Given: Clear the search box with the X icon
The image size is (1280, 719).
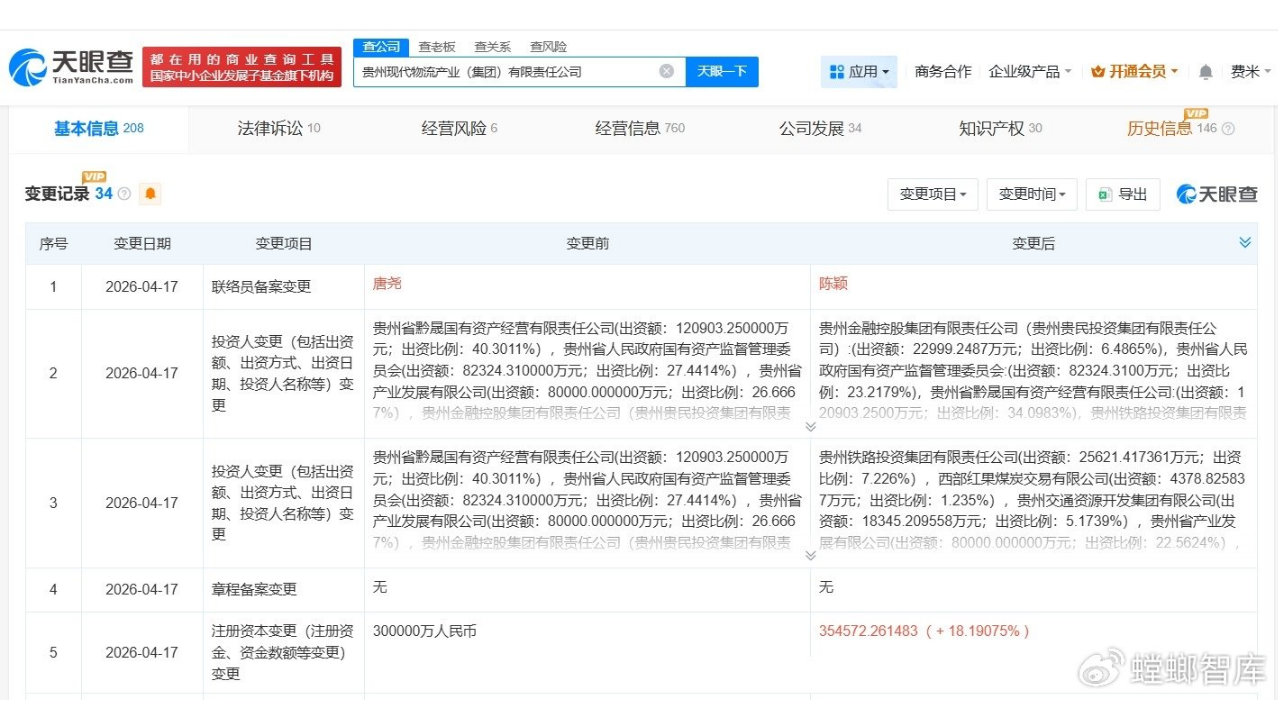Looking at the screenshot, I should click(666, 71).
